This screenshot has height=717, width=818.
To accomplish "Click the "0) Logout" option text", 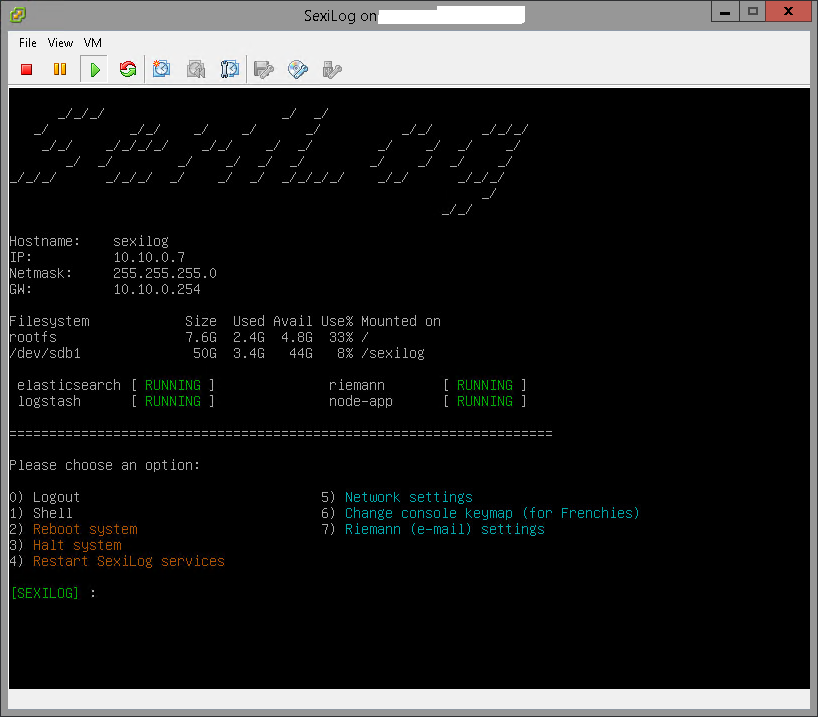I will 45,497.
